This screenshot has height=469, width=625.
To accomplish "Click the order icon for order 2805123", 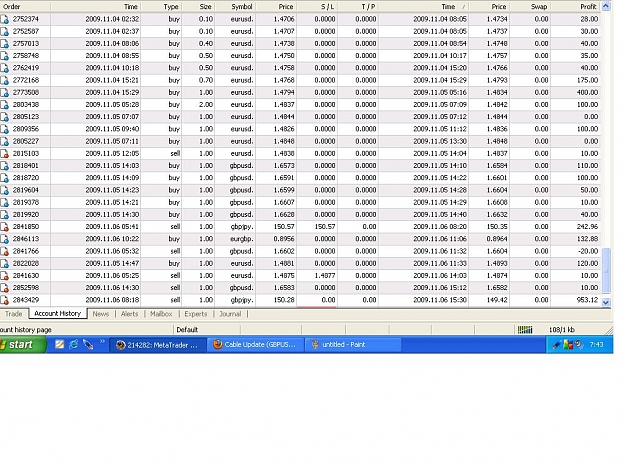I will [5, 117].
